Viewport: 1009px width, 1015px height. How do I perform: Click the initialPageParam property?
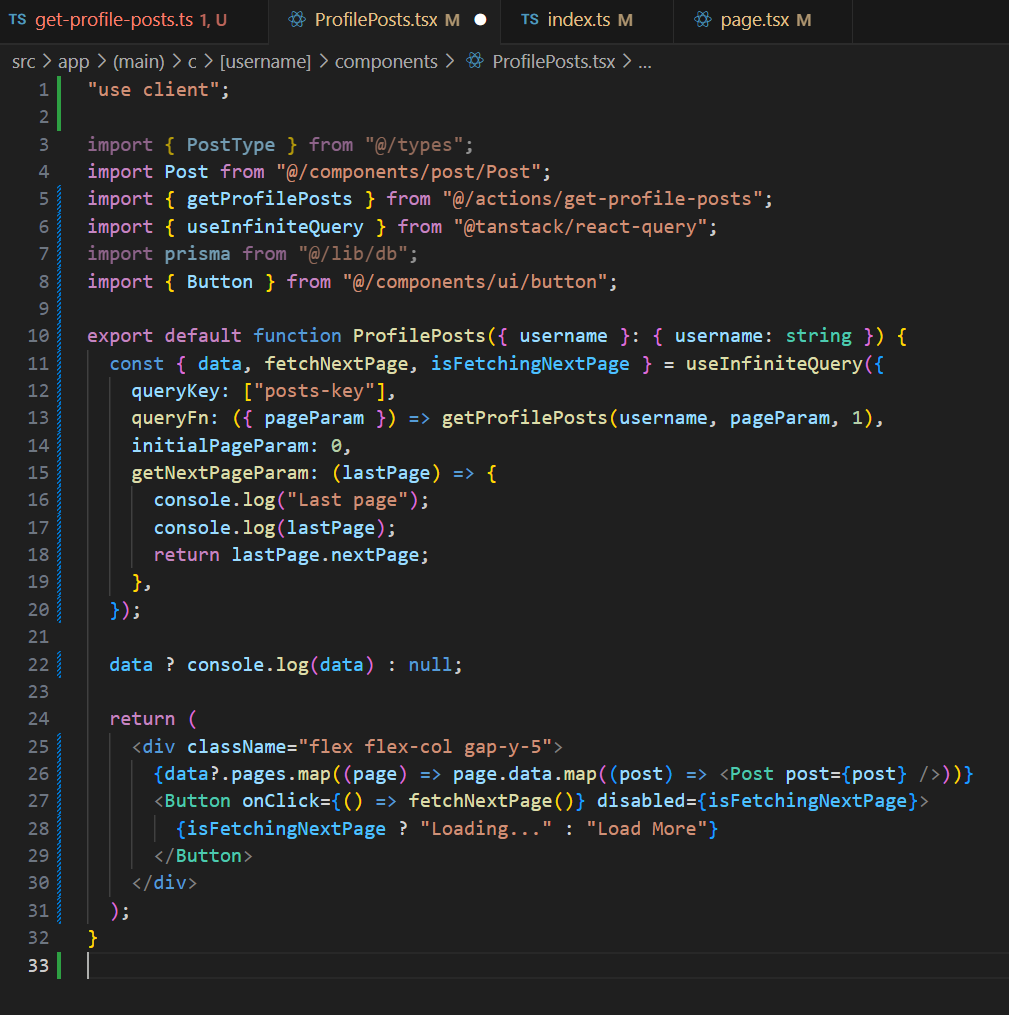coord(219,445)
